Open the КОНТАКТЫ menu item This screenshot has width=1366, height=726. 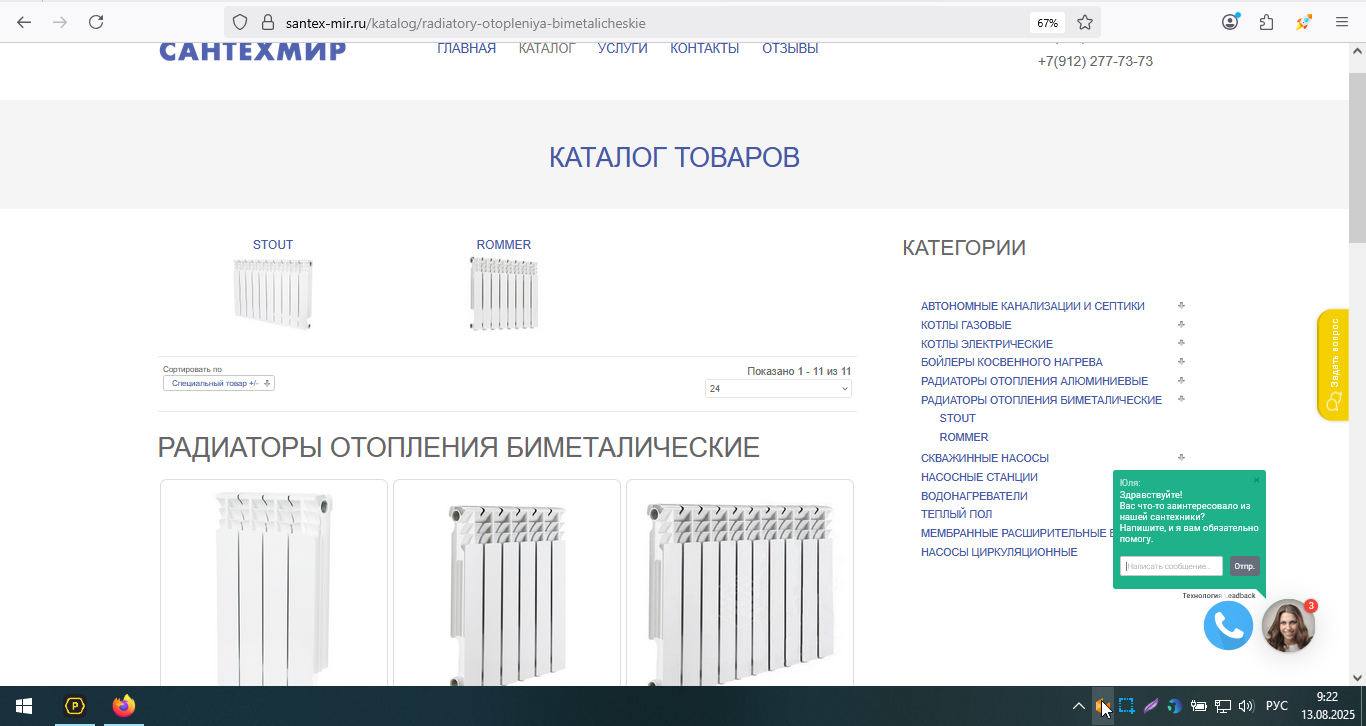click(x=704, y=48)
